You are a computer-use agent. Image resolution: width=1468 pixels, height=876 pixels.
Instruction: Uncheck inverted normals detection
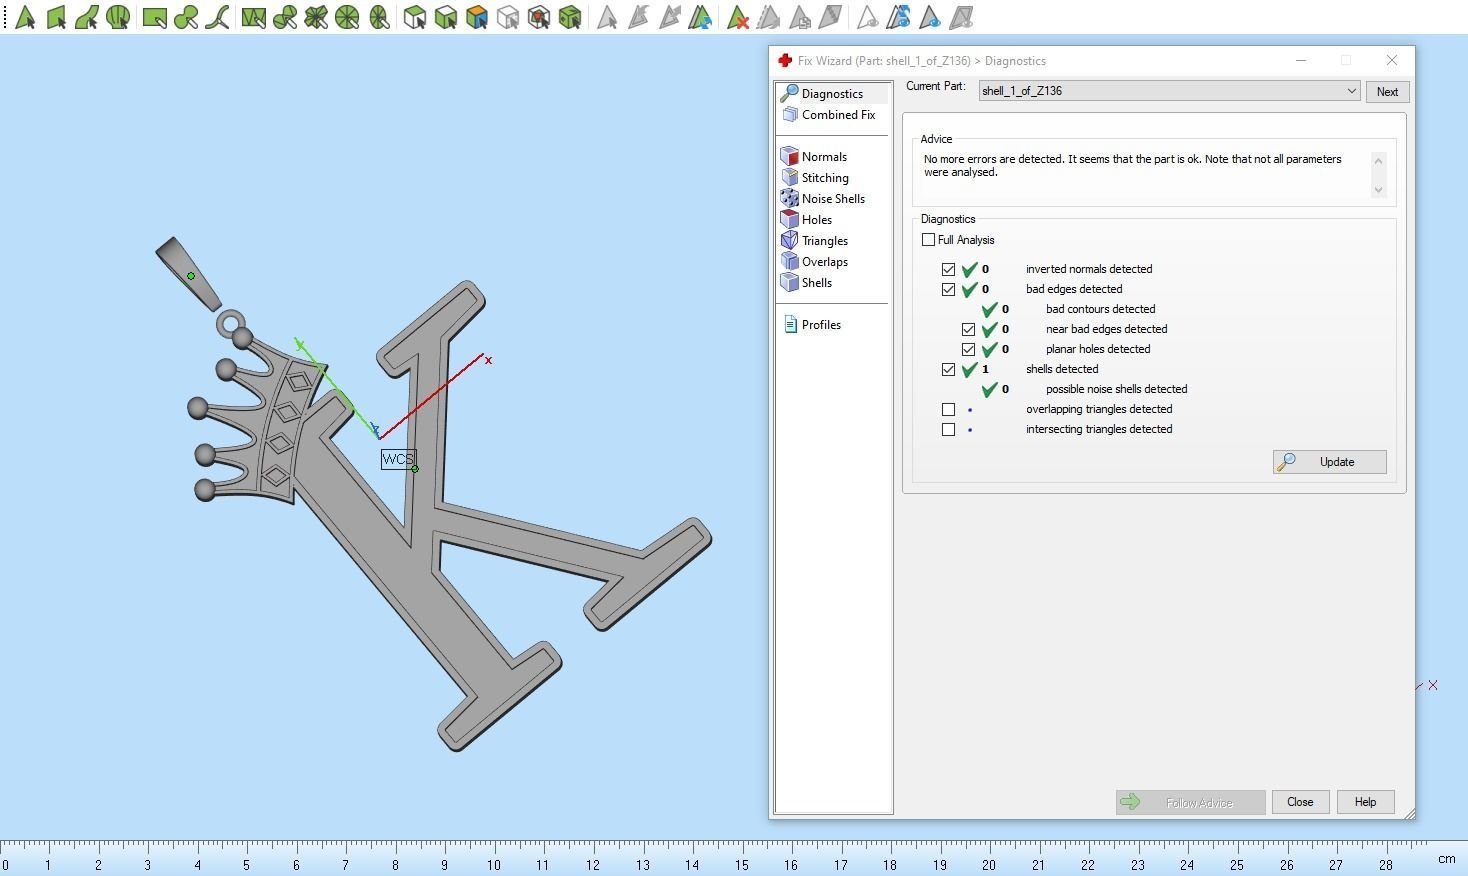coord(949,270)
